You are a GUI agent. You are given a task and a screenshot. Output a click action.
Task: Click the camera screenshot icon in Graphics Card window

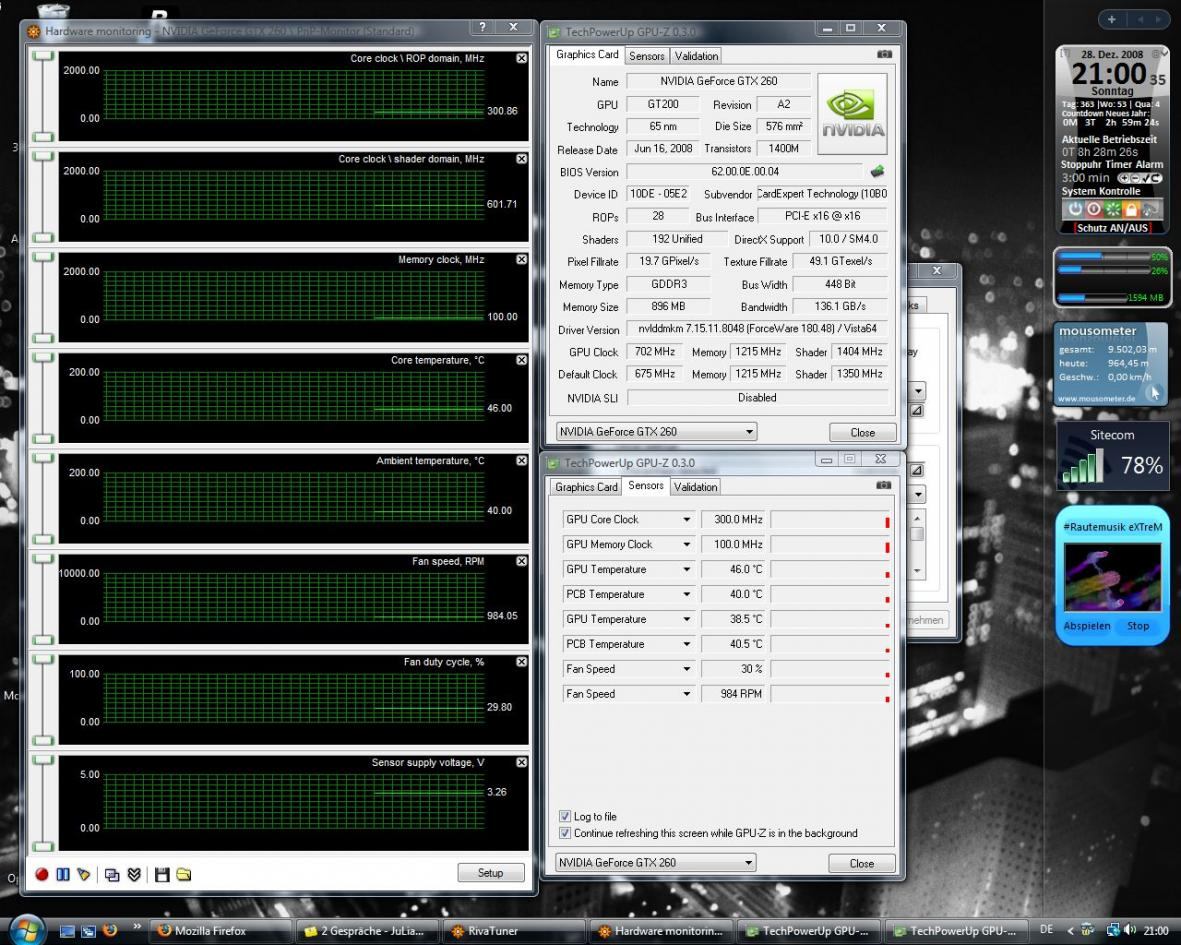pos(884,54)
